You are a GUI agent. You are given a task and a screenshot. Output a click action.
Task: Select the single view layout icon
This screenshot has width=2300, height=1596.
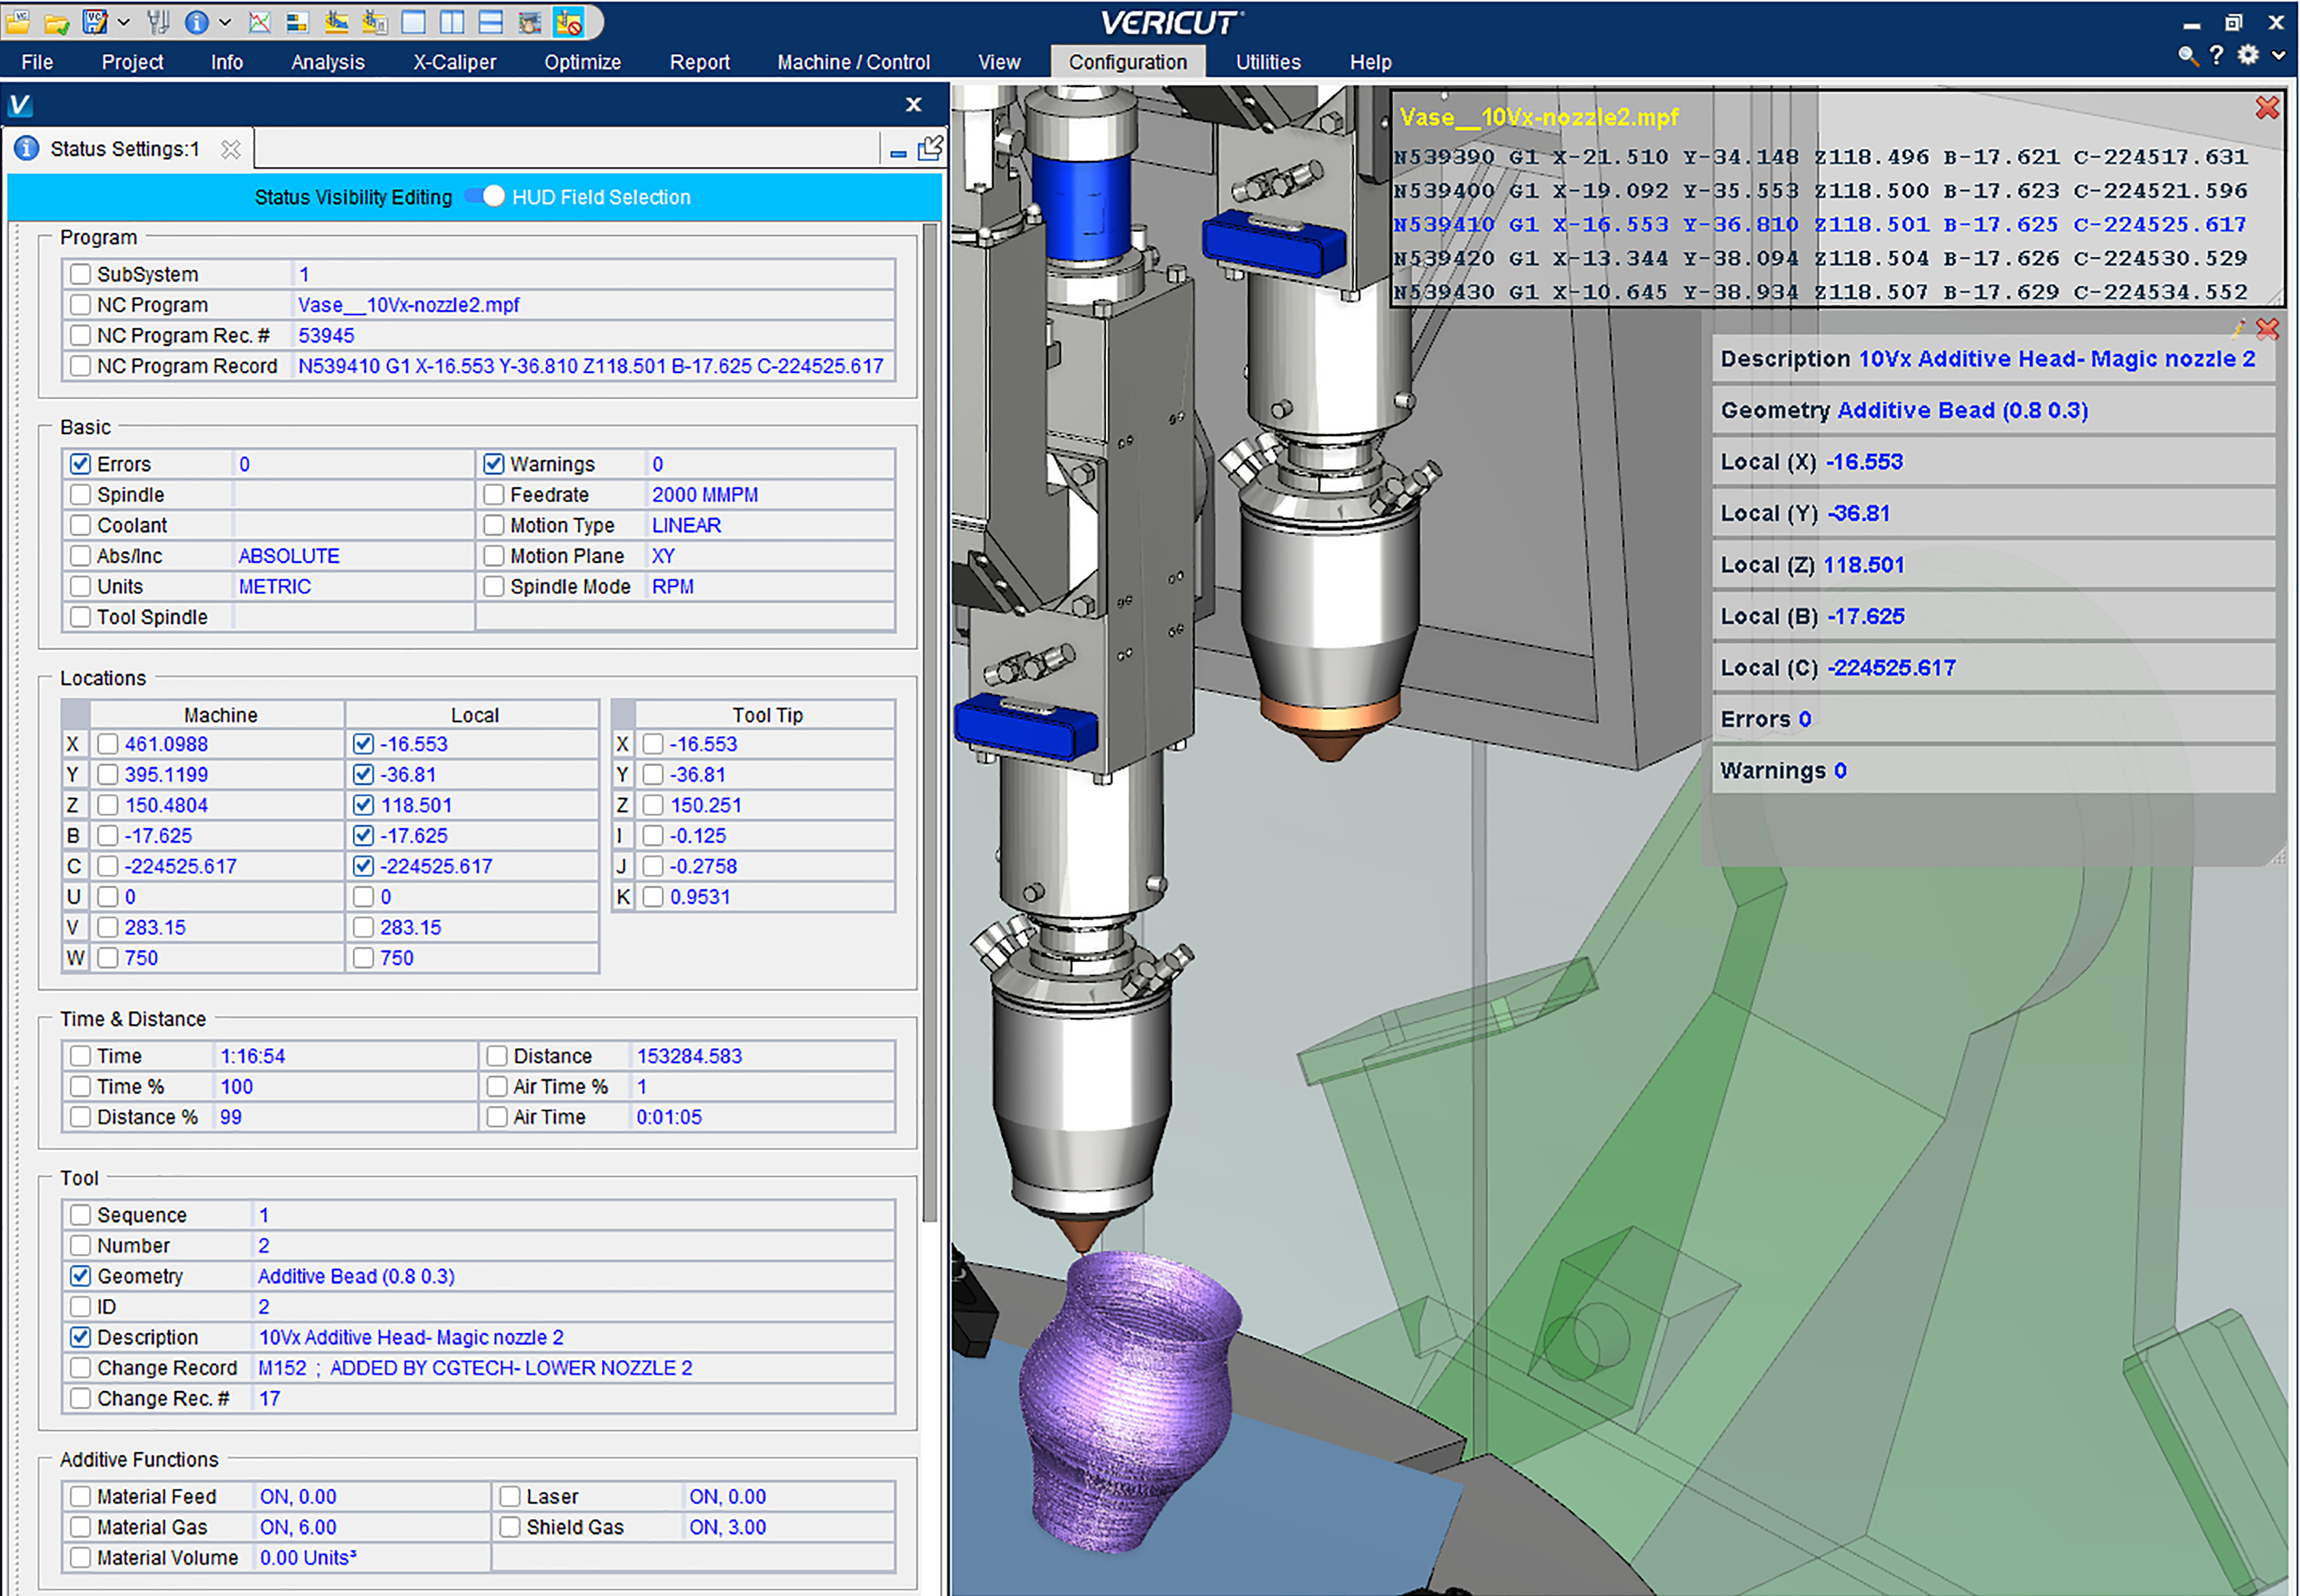click(413, 21)
